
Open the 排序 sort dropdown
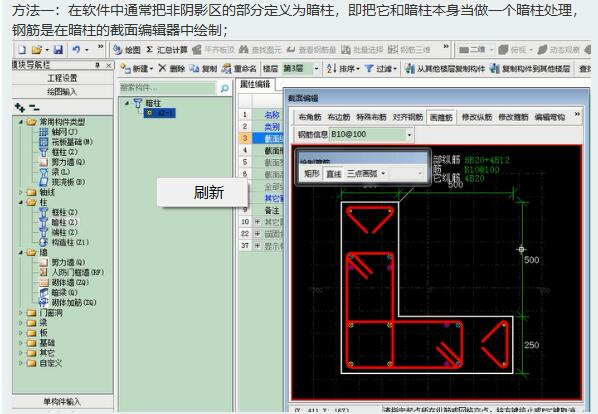[343, 69]
